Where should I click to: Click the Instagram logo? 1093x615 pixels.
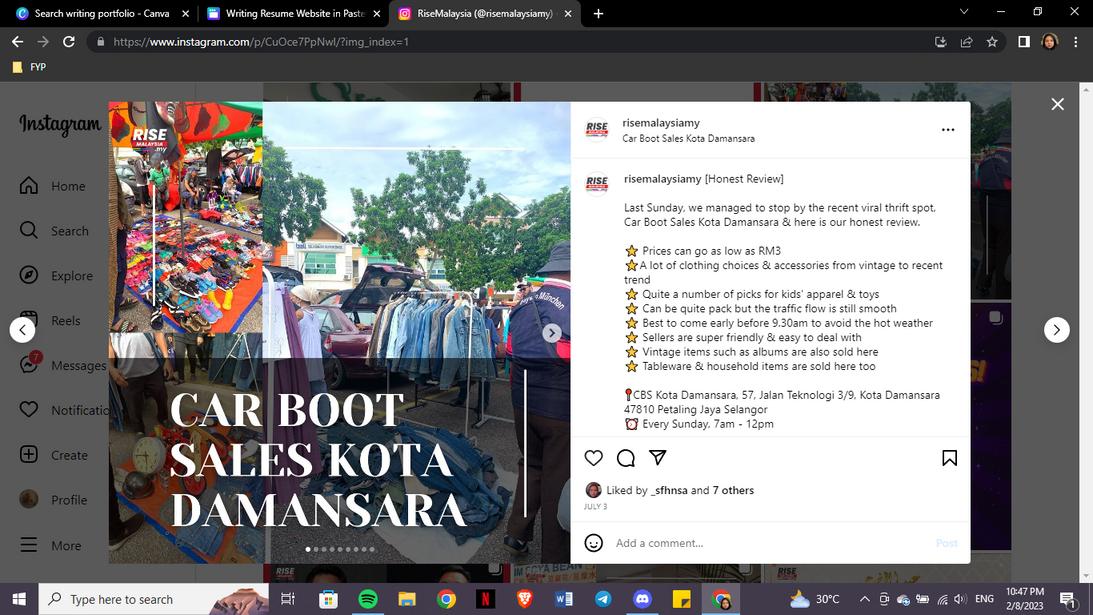(60, 124)
